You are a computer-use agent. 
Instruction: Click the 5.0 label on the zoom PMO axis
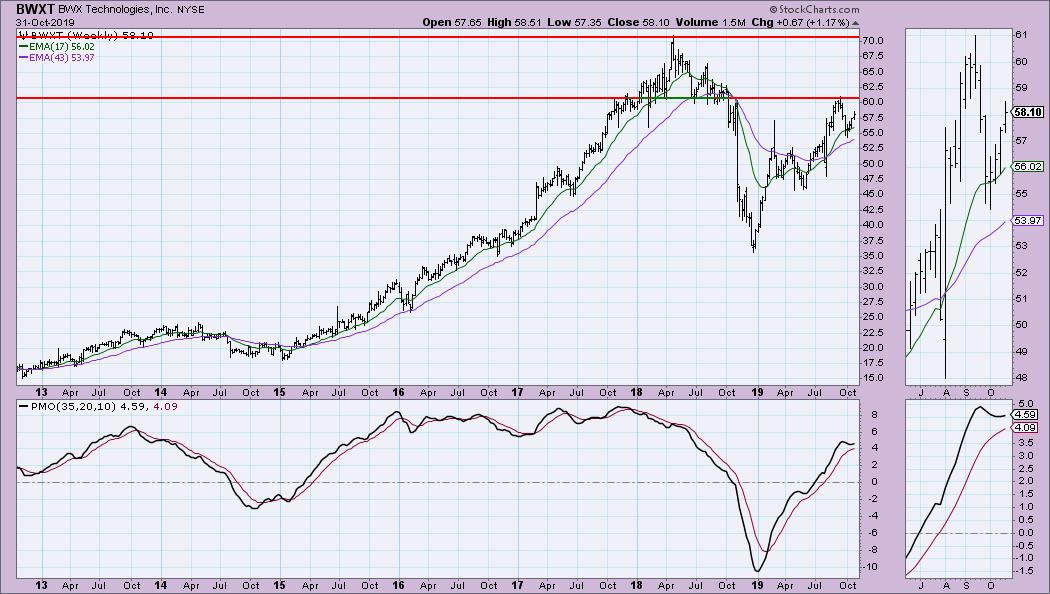[1025, 404]
